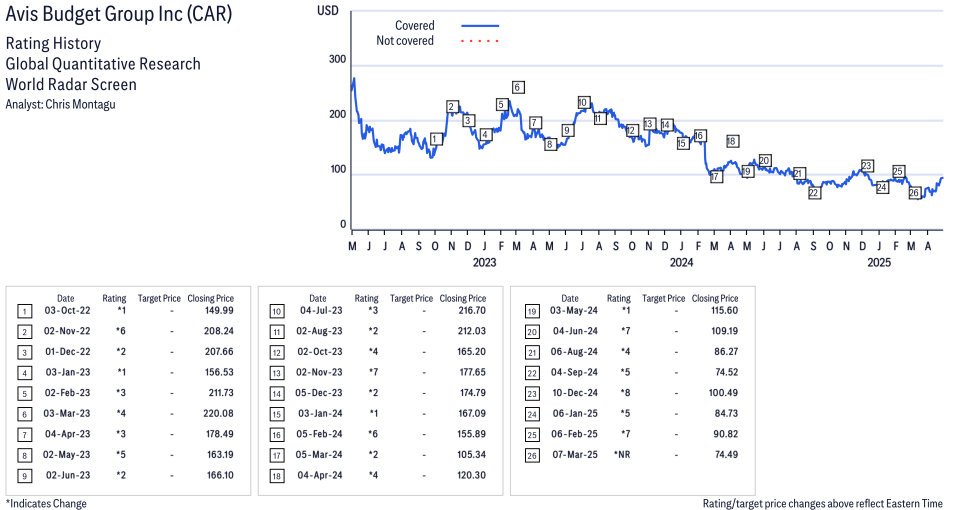Click the *6 rating in the 02-Nov-22 row

(x=121, y=331)
